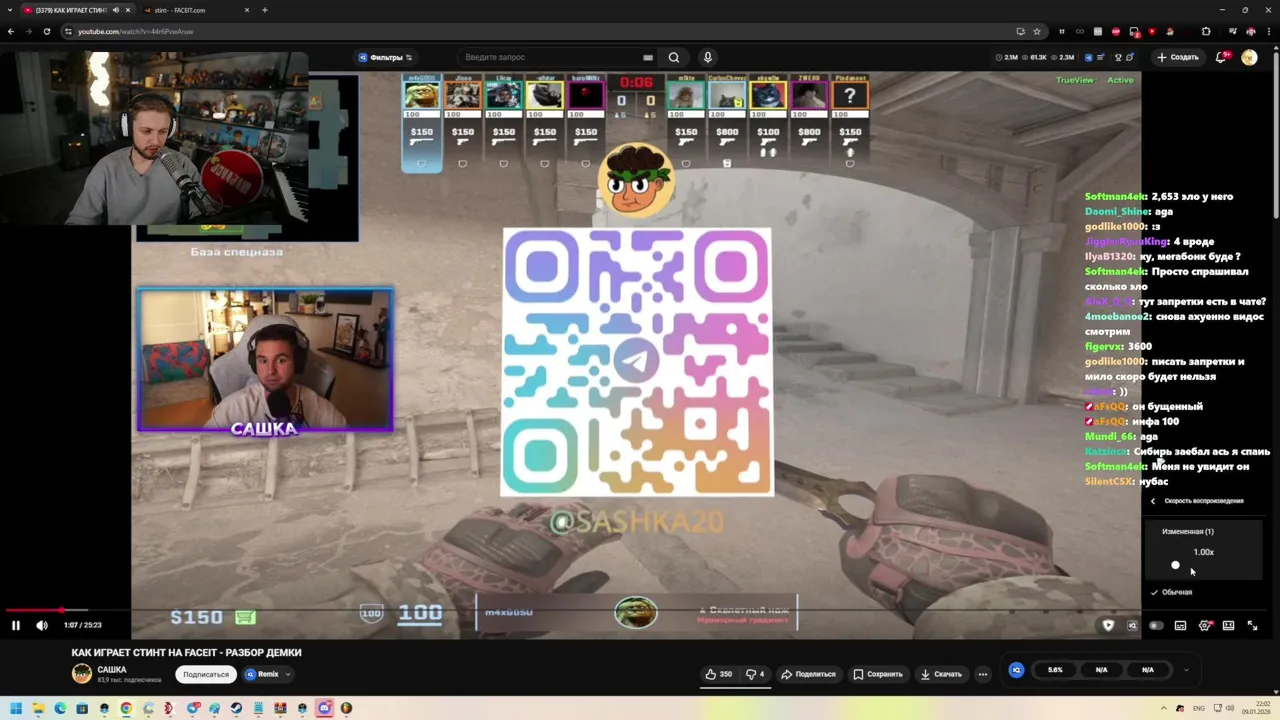This screenshot has height=720, width=1280.
Task: Open browser media control icon
Action: pos(1234,31)
